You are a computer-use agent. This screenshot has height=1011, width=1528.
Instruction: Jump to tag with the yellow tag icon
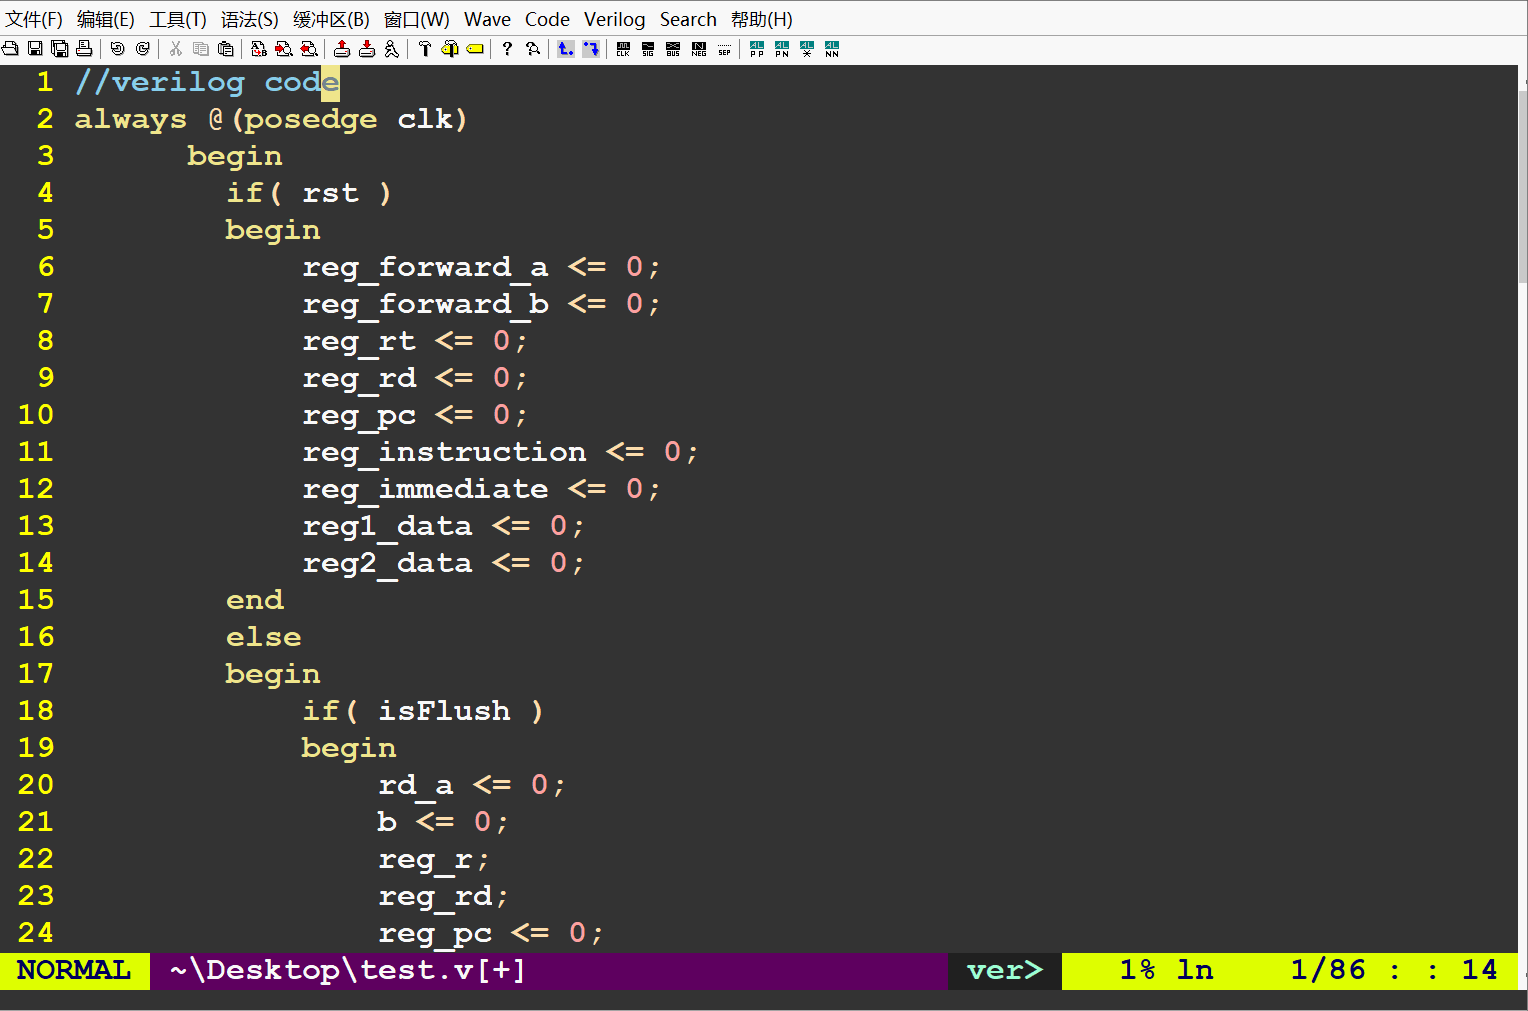point(475,49)
